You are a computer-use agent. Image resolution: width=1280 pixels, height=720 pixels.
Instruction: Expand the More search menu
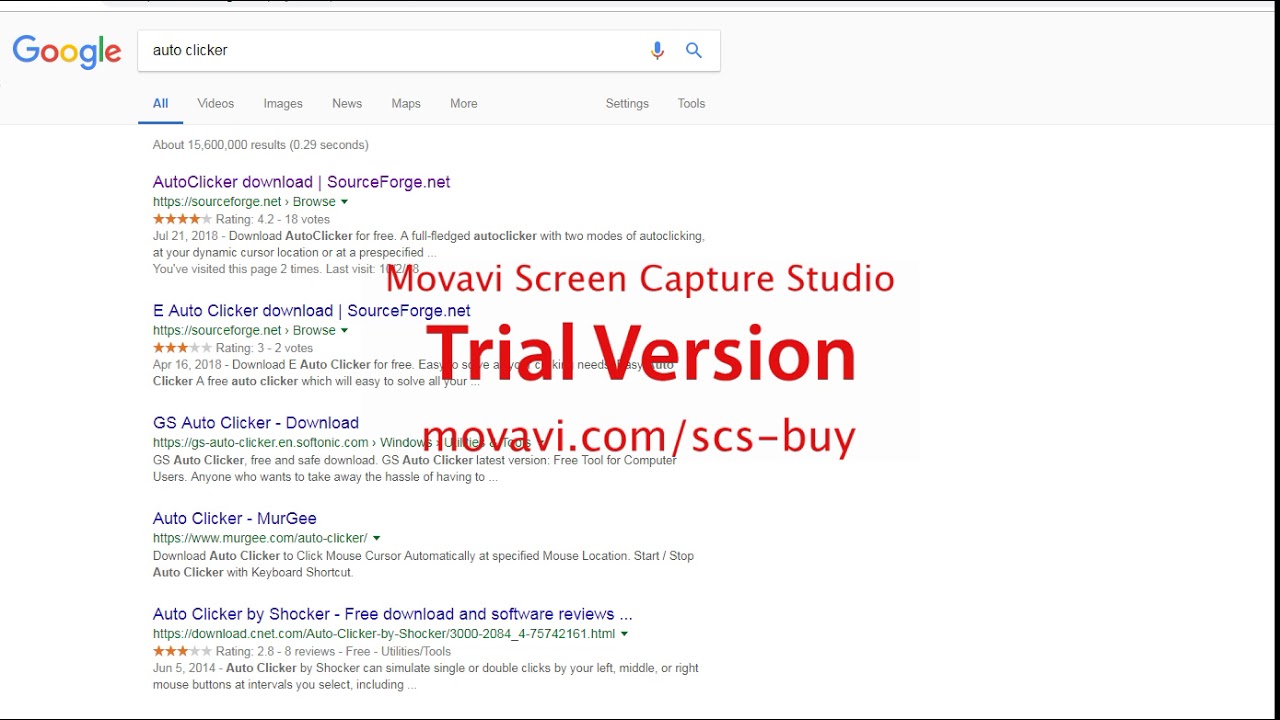[464, 103]
